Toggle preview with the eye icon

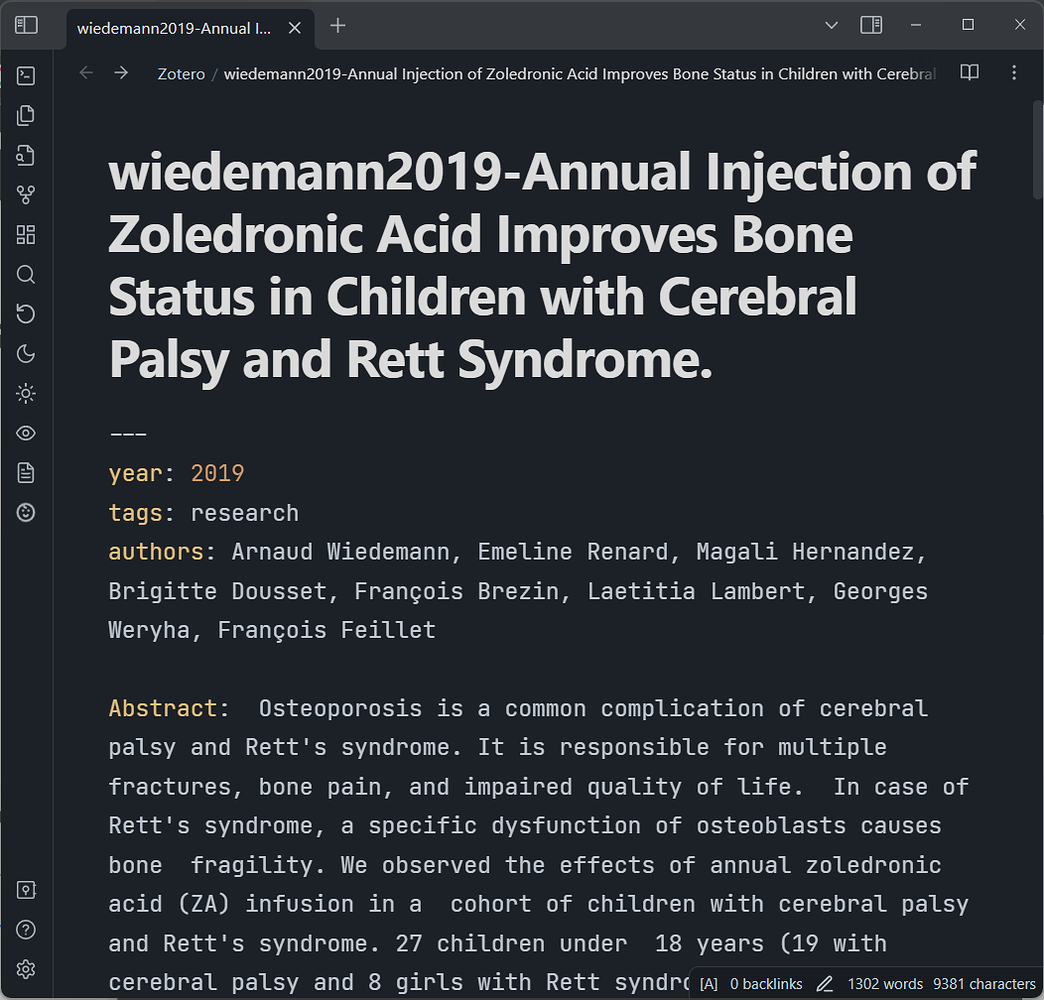pyautogui.click(x=26, y=433)
